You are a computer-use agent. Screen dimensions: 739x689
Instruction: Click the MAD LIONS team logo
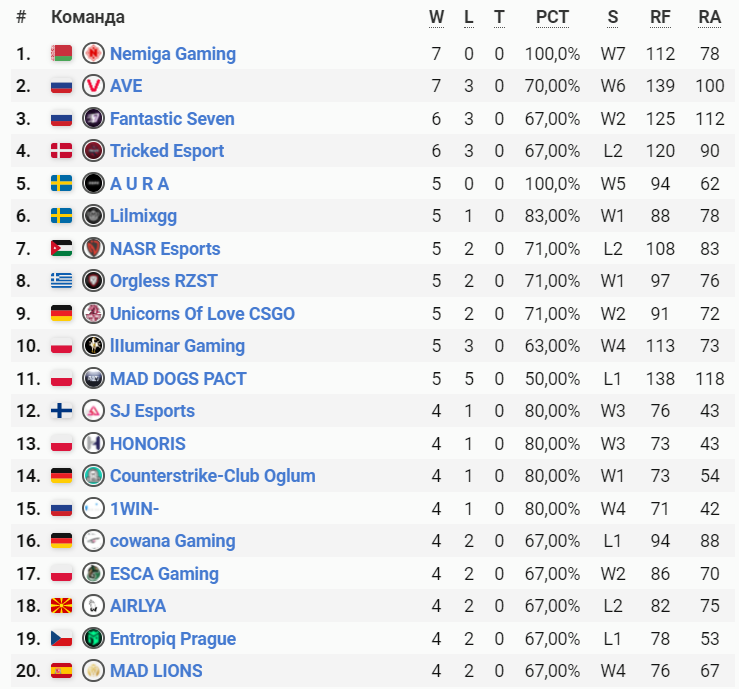pos(93,671)
